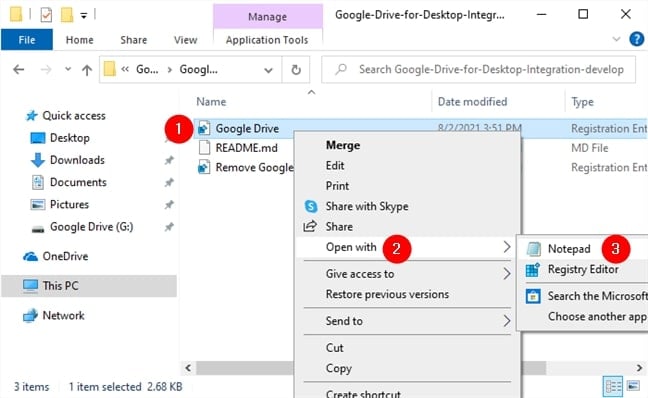
Task: Open the Application Tools tab
Action: pos(267,40)
